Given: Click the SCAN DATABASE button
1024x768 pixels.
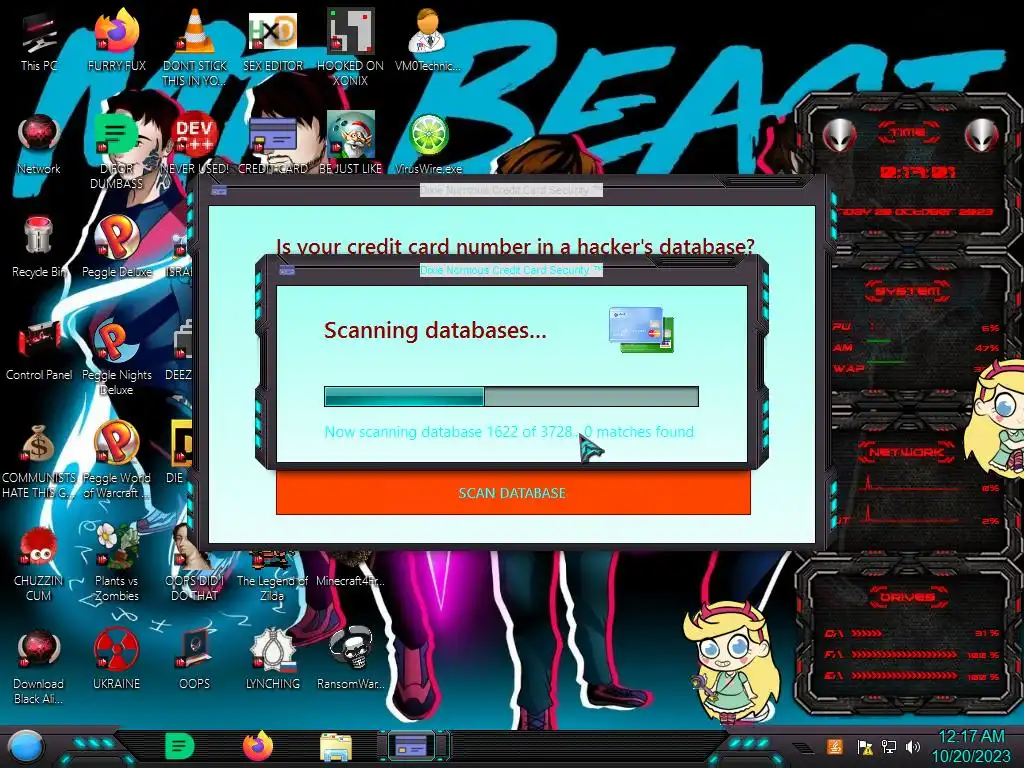Looking at the screenshot, I should 513,493.
